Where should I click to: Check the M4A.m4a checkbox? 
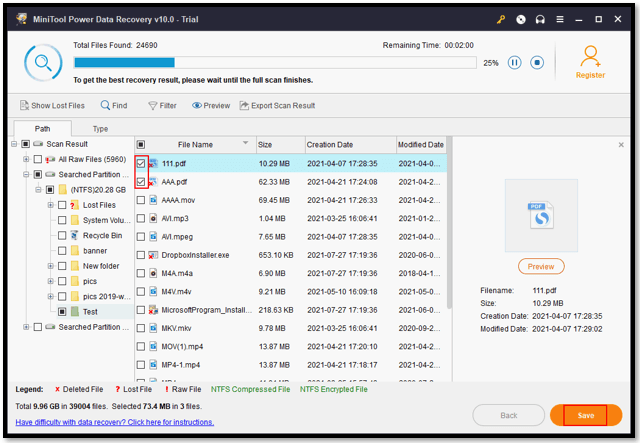pos(141,273)
